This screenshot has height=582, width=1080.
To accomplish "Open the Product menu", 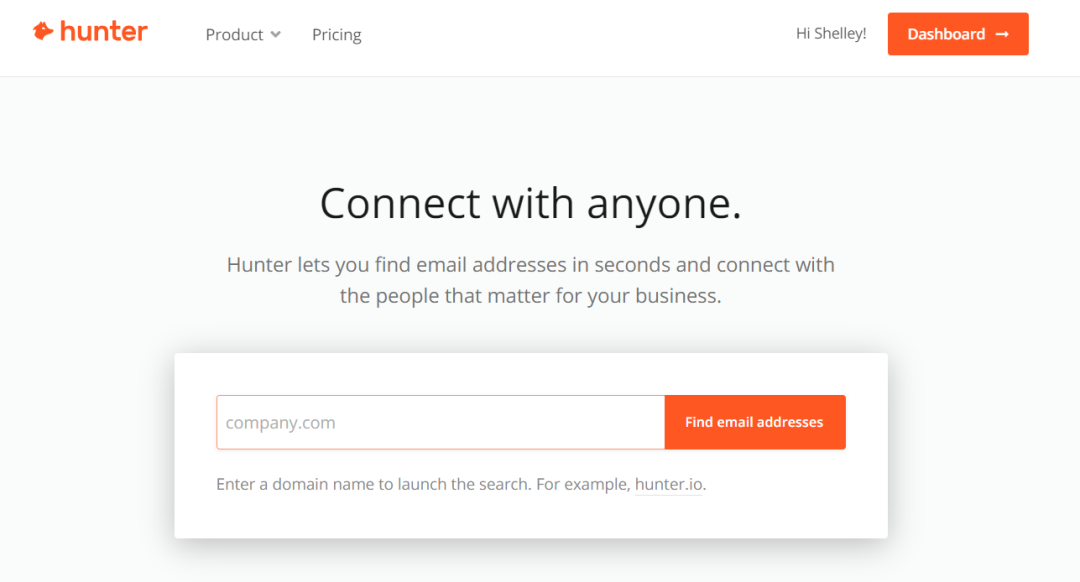I will 234,35.
